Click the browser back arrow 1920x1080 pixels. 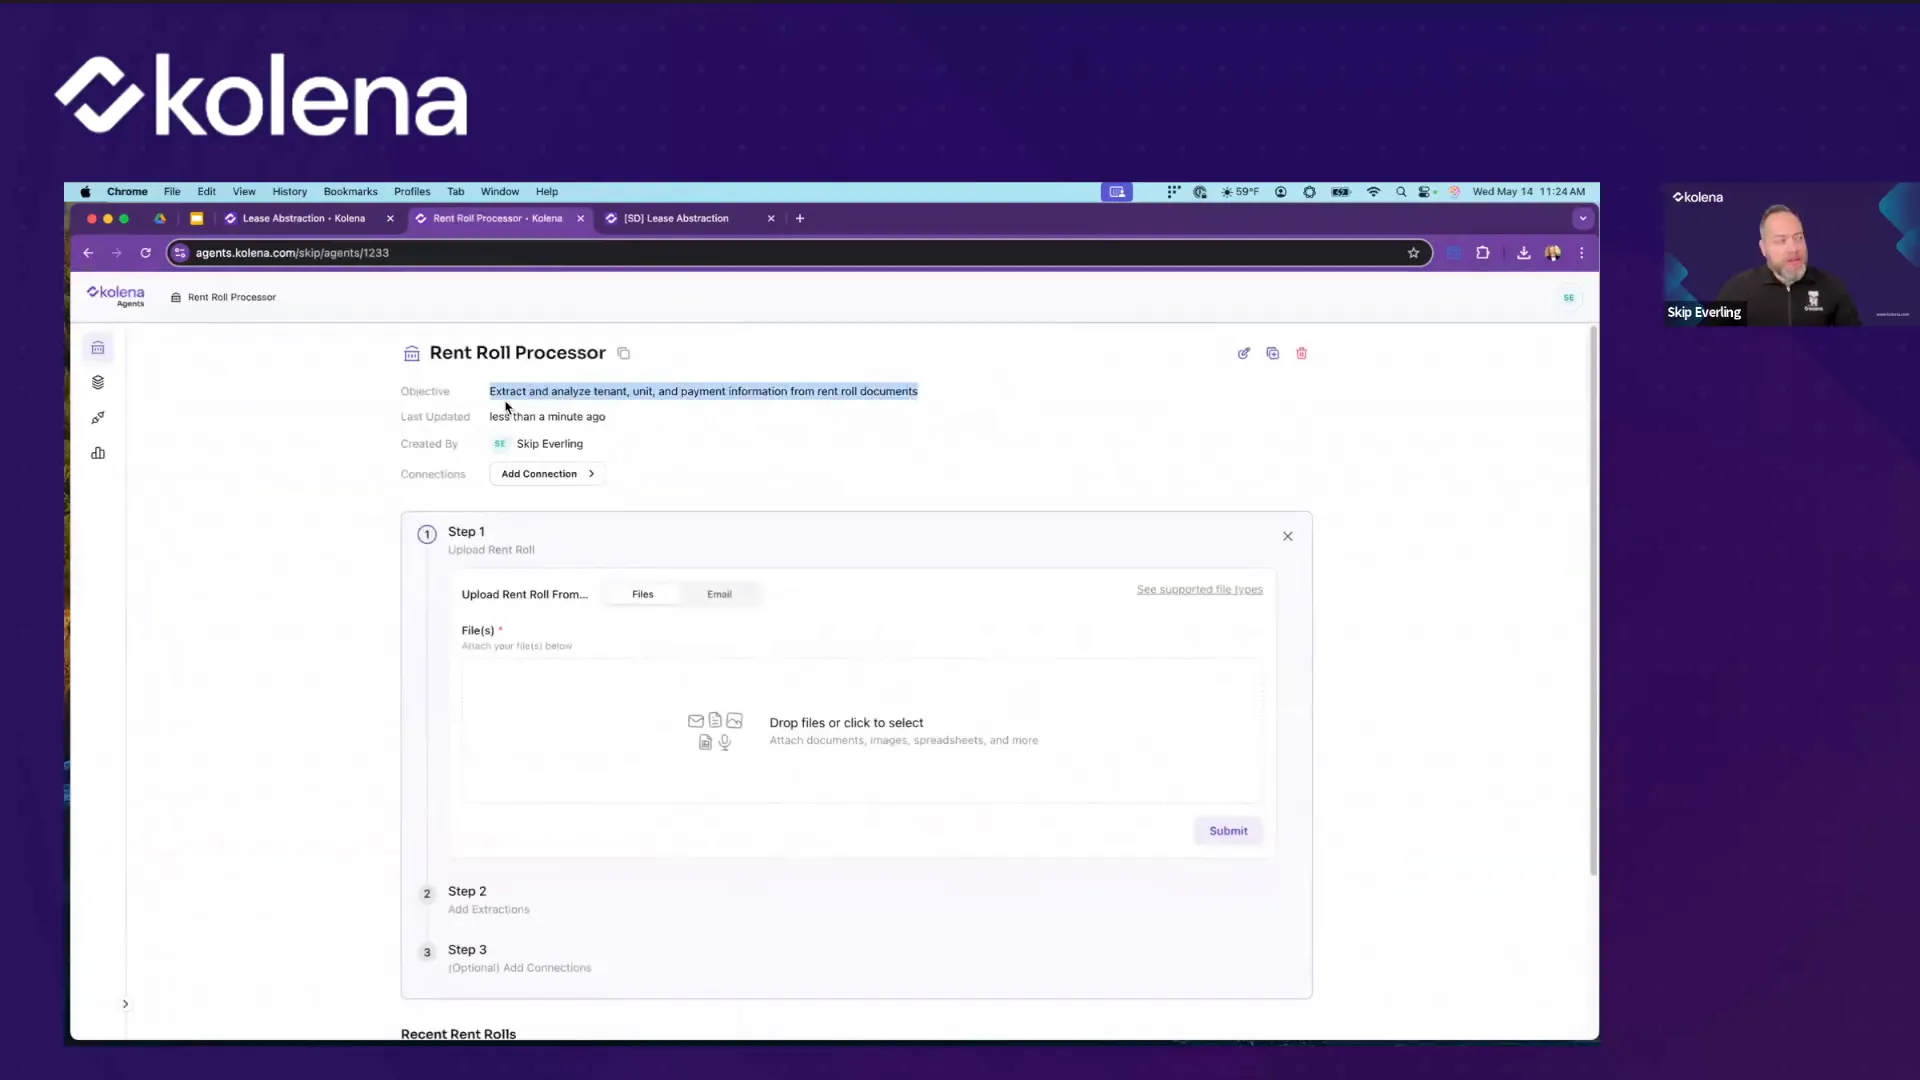(88, 253)
